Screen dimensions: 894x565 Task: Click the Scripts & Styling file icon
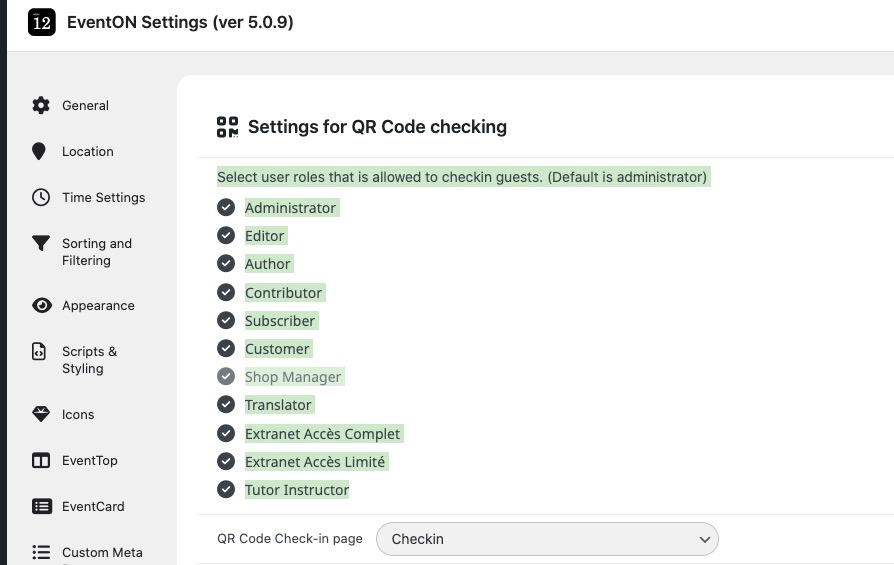point(39,351)
